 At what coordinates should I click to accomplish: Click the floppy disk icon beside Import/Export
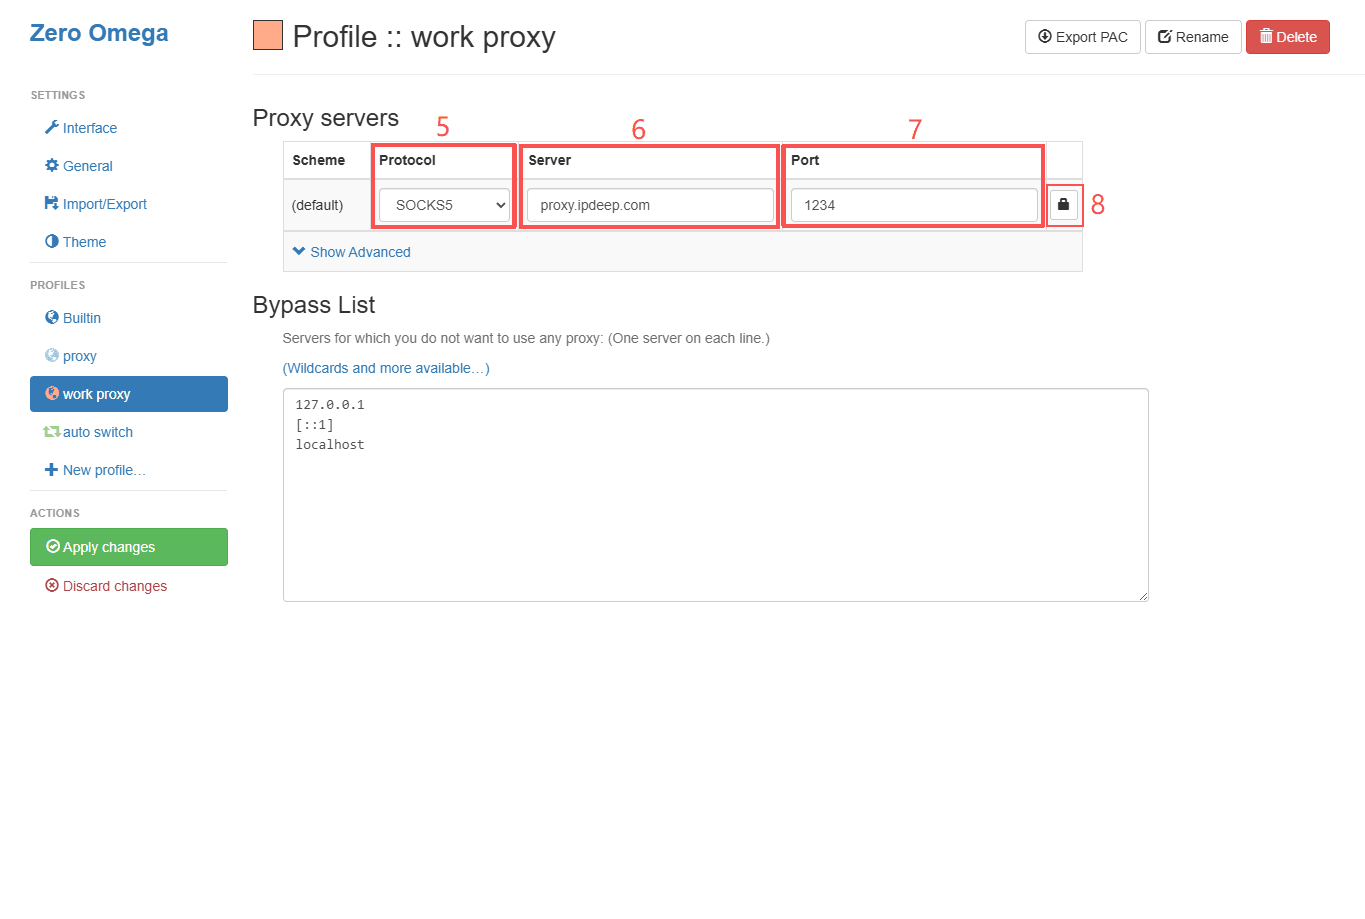pyautogui.click(x=52, y=203)
